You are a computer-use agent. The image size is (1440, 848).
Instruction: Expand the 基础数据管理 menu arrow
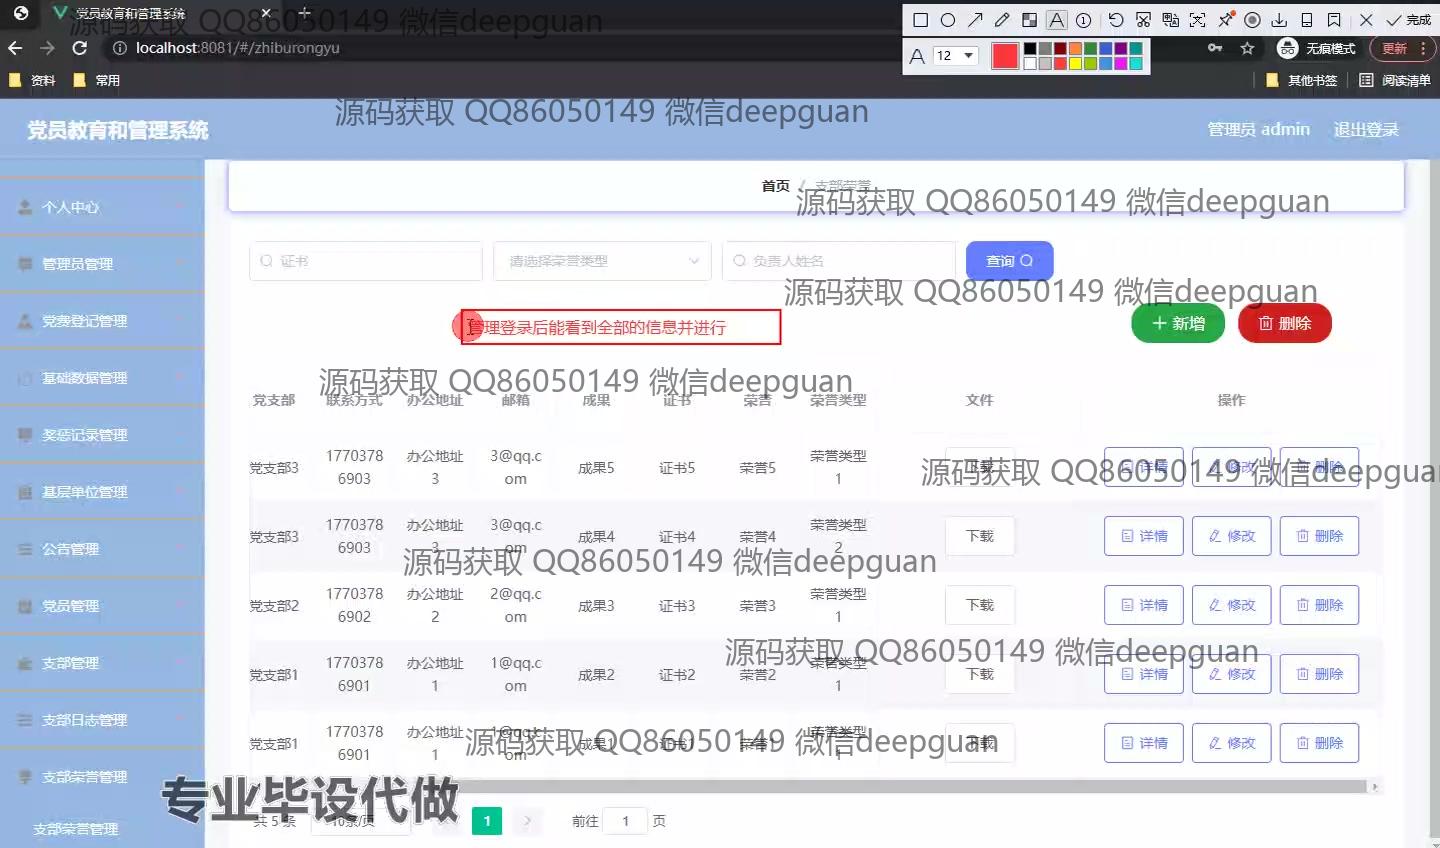(x=181, y=378)
